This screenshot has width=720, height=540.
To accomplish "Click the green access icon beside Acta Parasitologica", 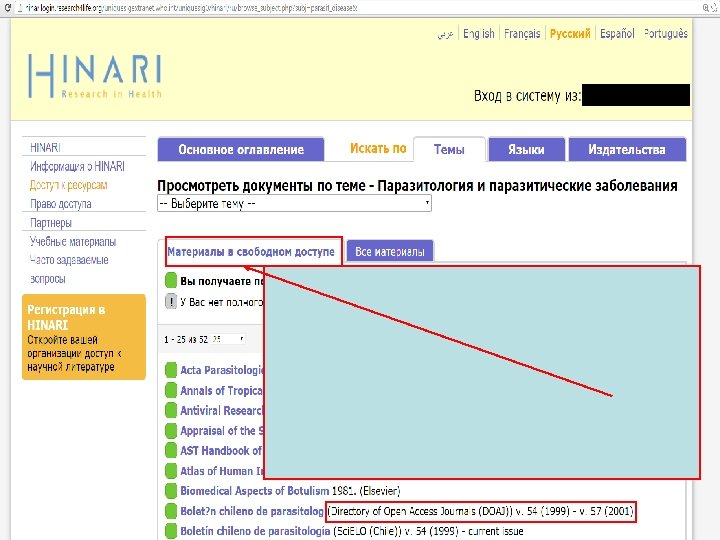I will 171,370.
